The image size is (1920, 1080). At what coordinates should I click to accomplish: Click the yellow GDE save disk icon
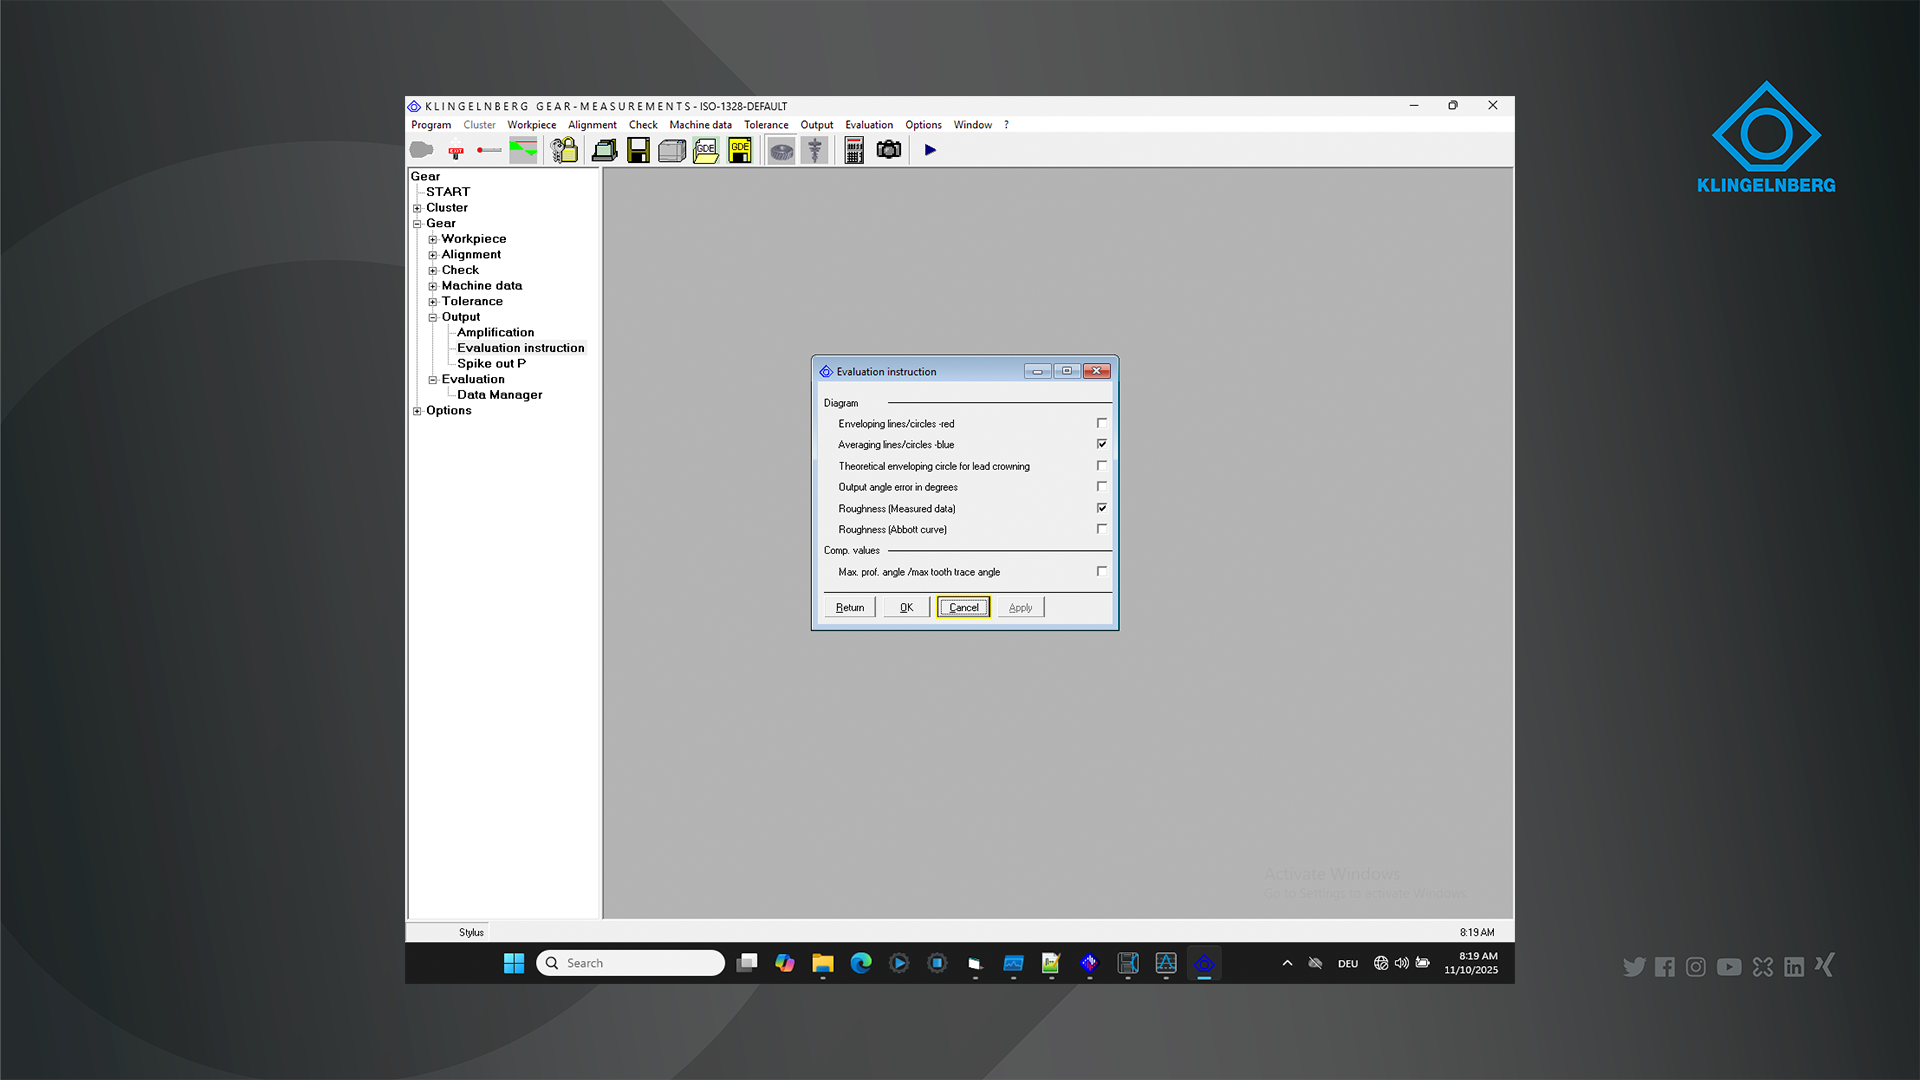(x=740, y=150)
